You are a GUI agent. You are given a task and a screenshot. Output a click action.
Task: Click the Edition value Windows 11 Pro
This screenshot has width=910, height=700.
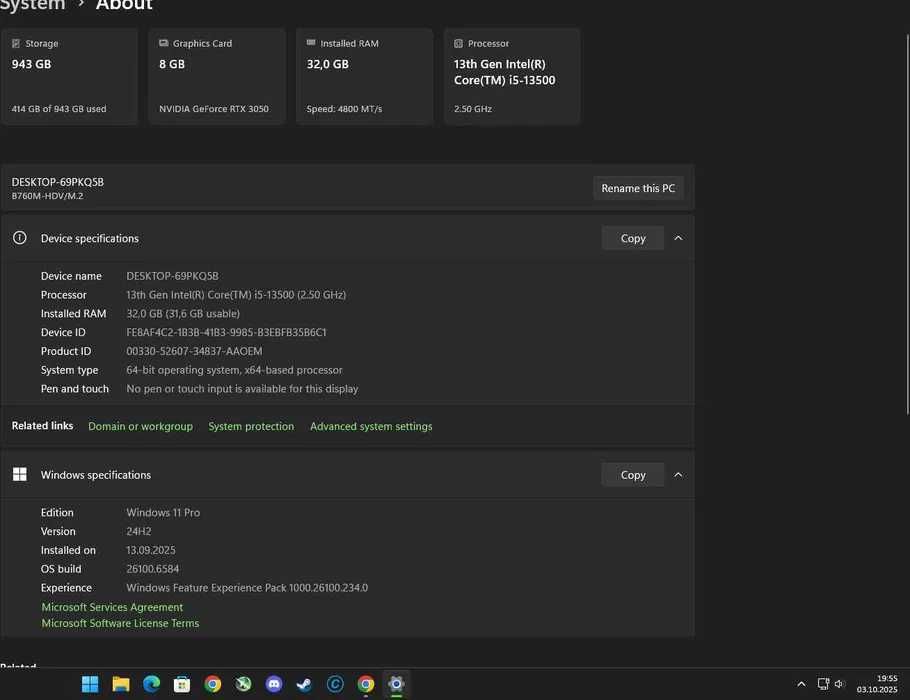coord(163,513)
